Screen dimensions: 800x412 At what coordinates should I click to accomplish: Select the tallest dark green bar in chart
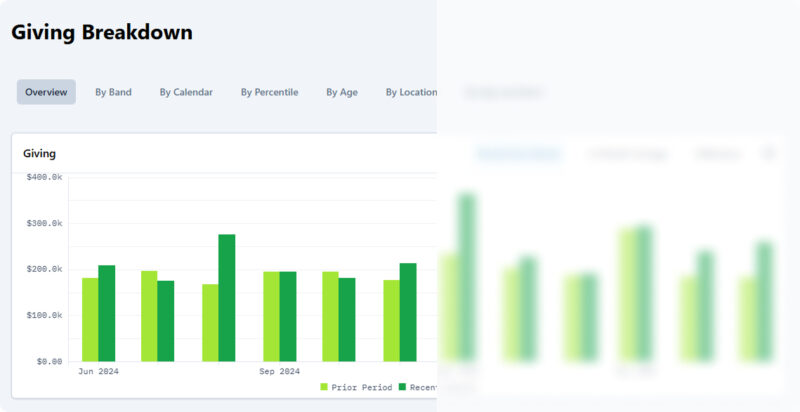(227, 297)
